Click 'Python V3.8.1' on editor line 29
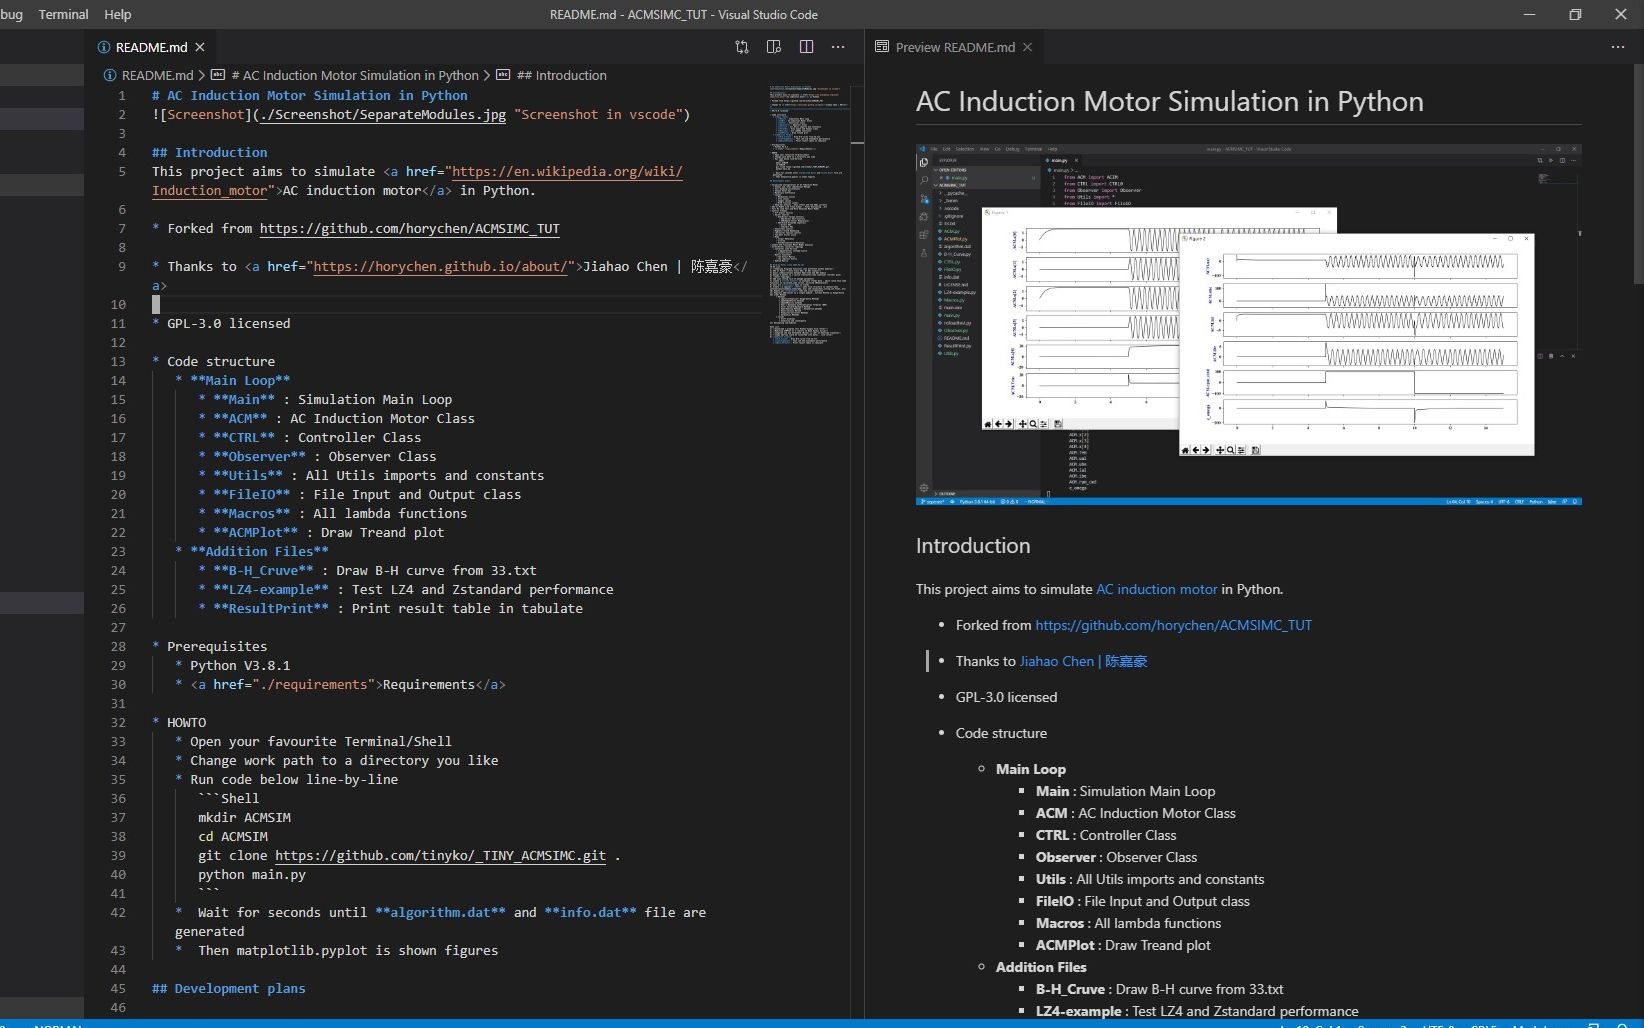1644x1028 pixels. [240, 665]
